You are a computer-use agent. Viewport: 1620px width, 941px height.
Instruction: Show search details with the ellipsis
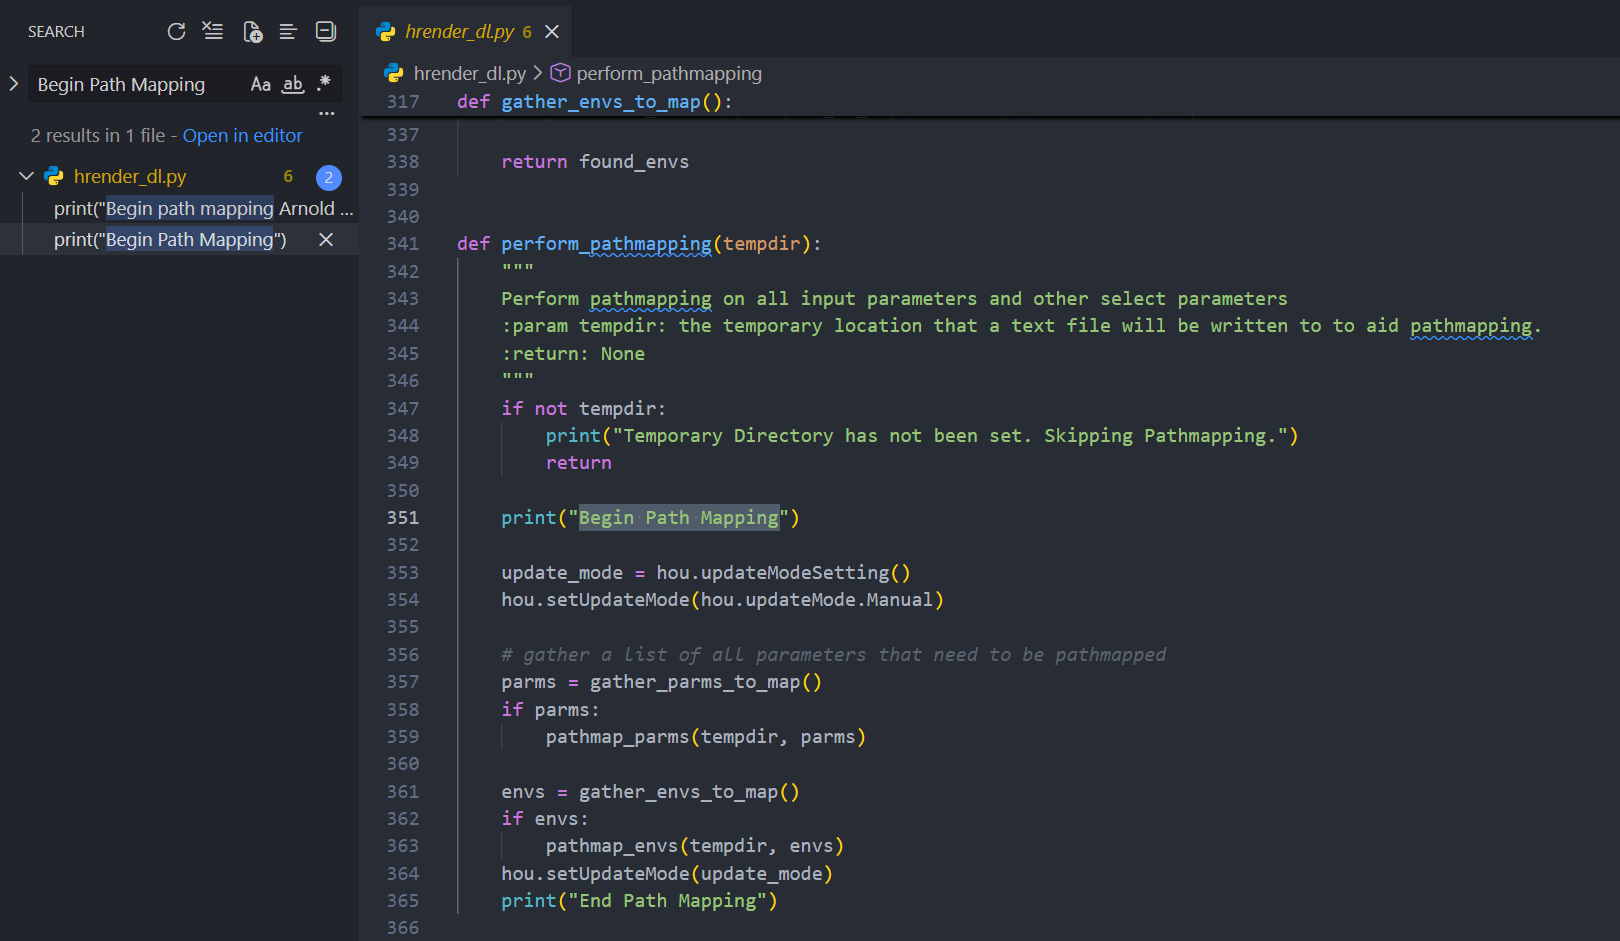click(x=327, y=114)
